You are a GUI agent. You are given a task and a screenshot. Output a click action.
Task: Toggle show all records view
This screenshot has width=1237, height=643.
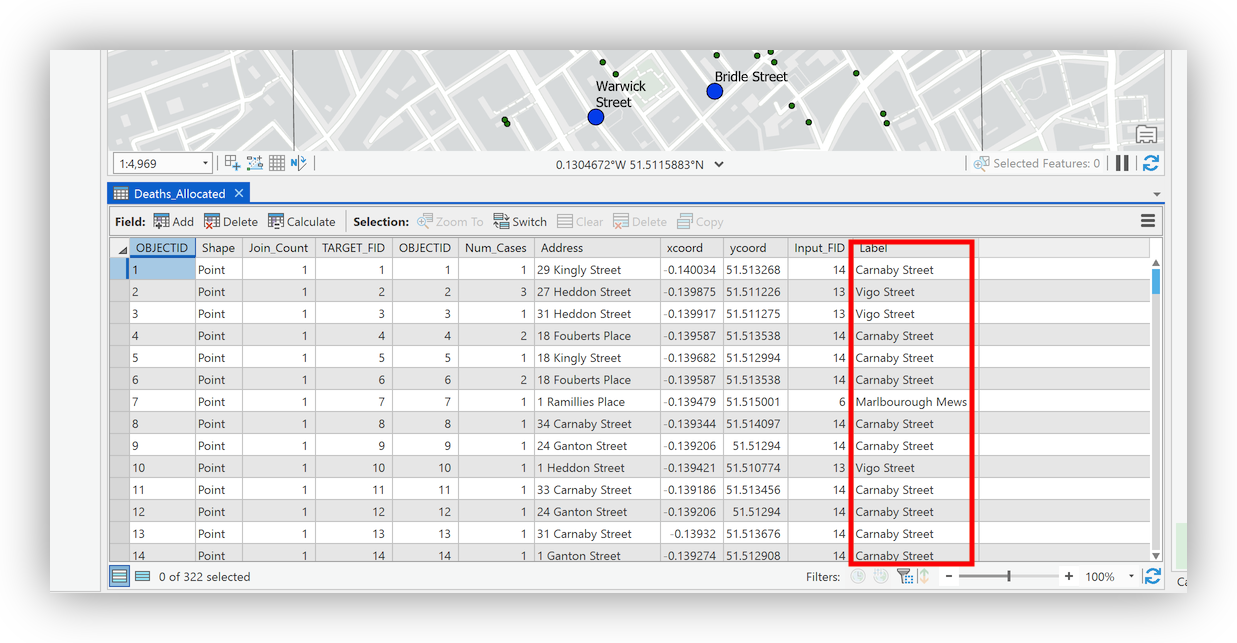pos(120,576)
